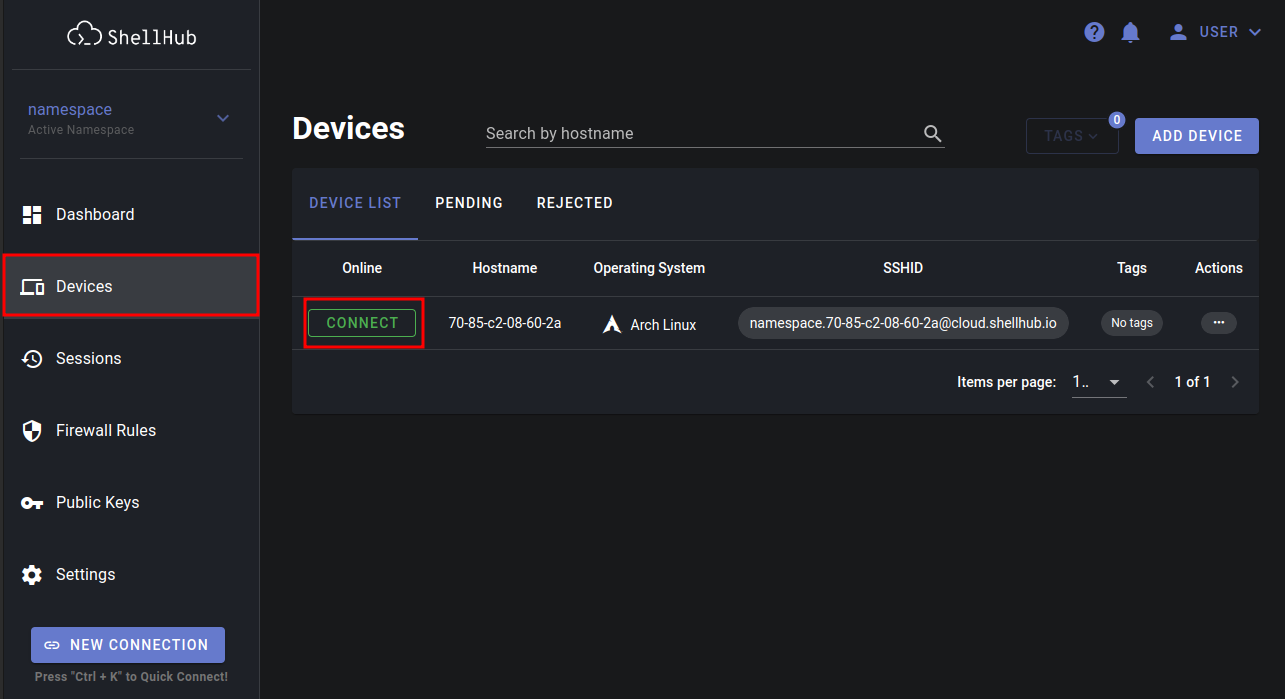Open Sessions from the sidebar
This screenshot has width=1285, height=699.
[x=130, y=359]
